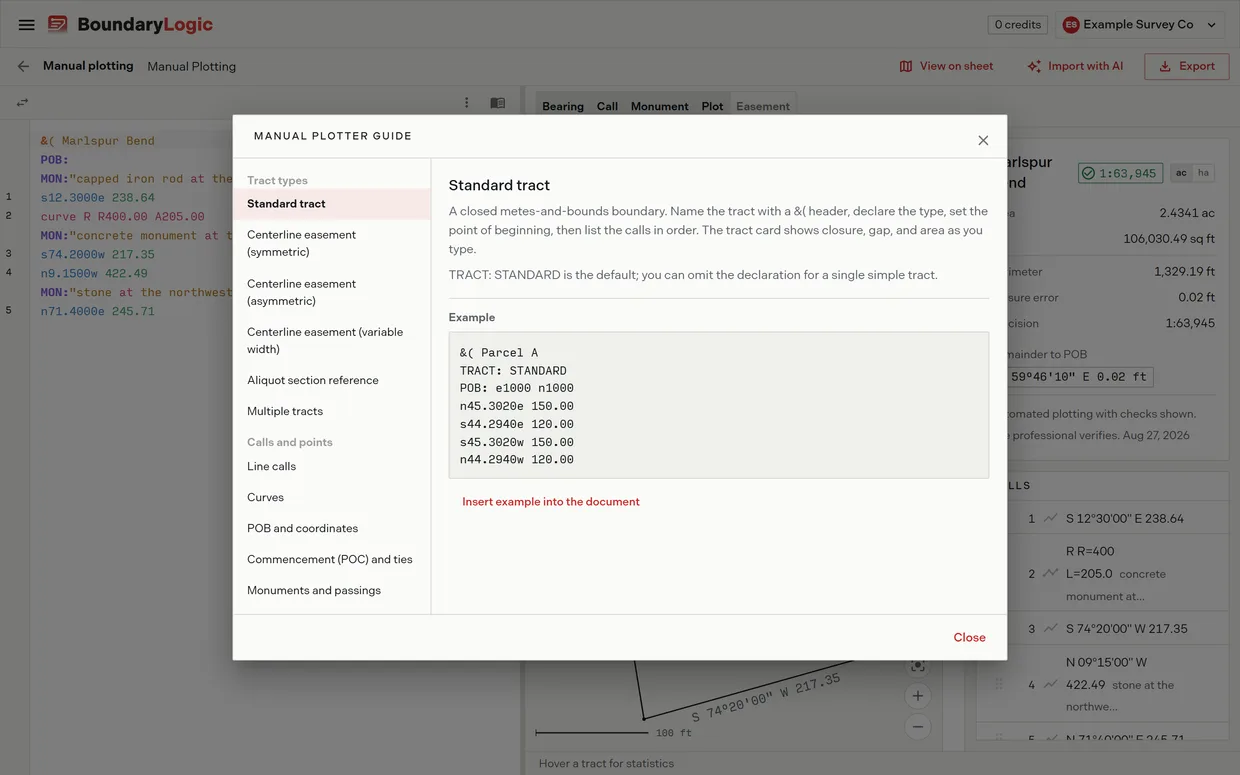Click the 2.4341 ac area value
Viewport: 1240px width, 775px height.
1187,213
